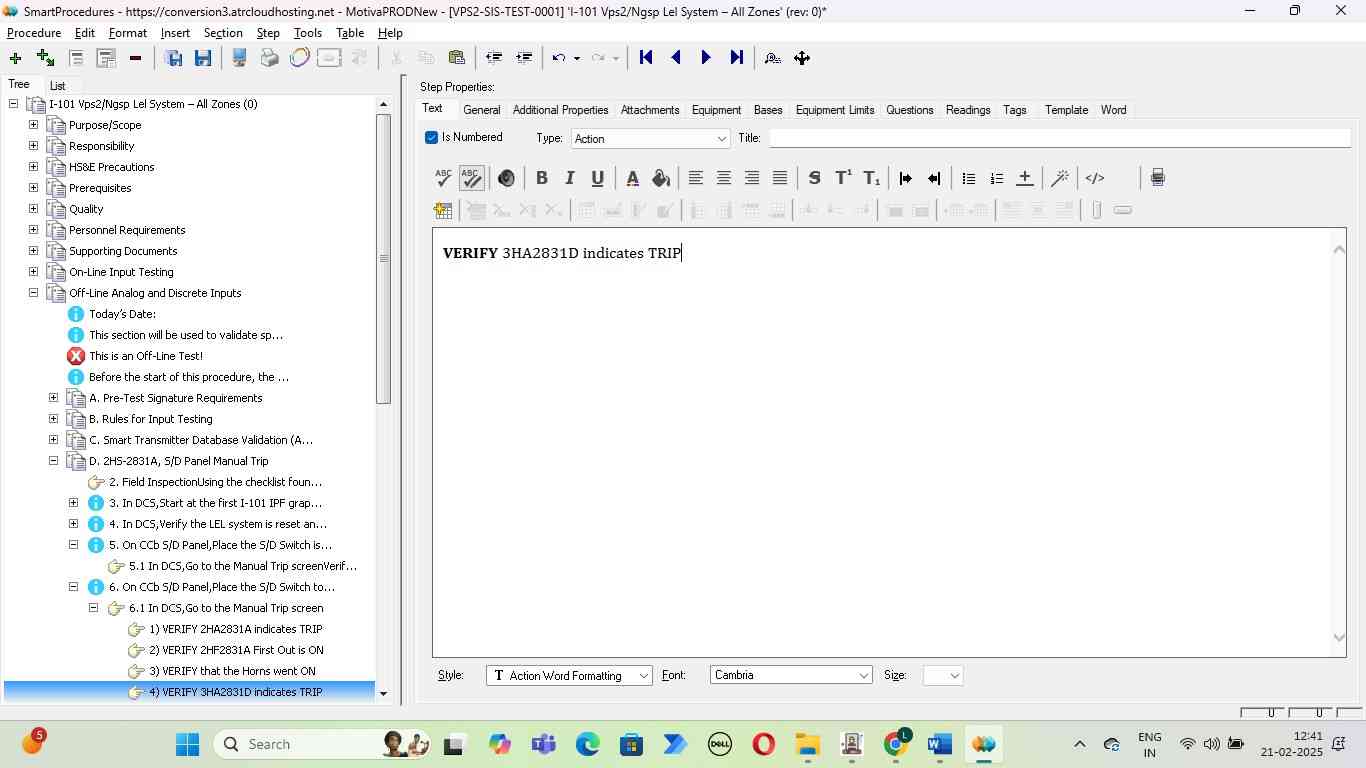Select This is an Off-Line Test! item
This screenshot has width=1366, height=768.
146,356
